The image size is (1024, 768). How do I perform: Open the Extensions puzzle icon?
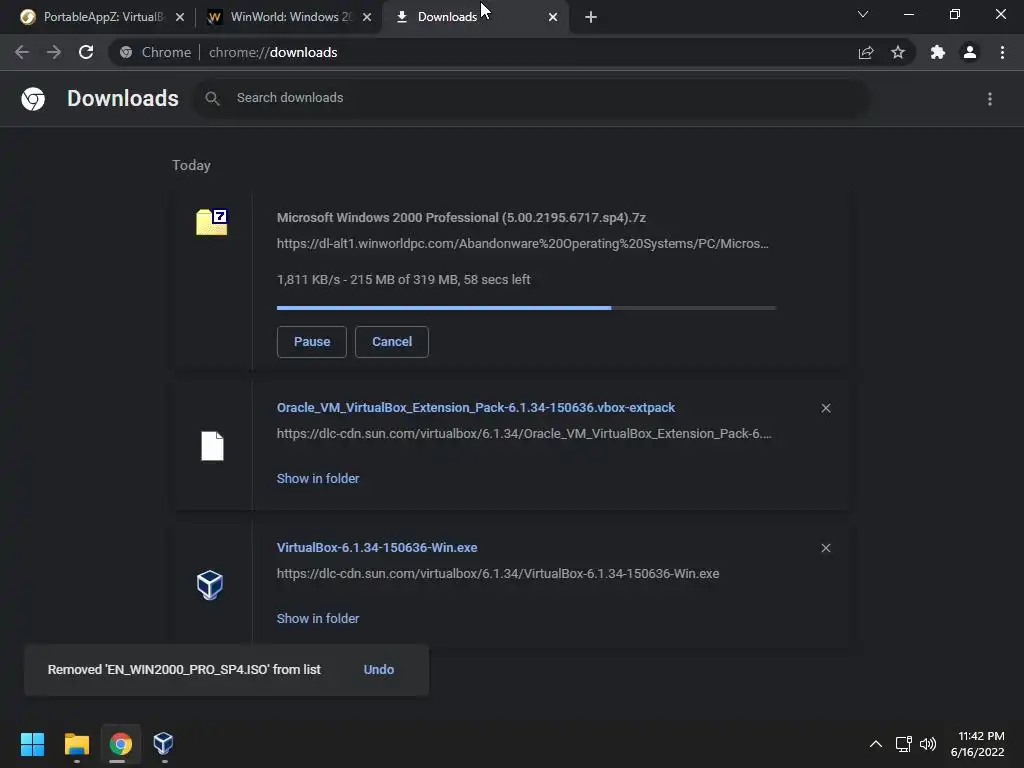click(x=938, y=52)
